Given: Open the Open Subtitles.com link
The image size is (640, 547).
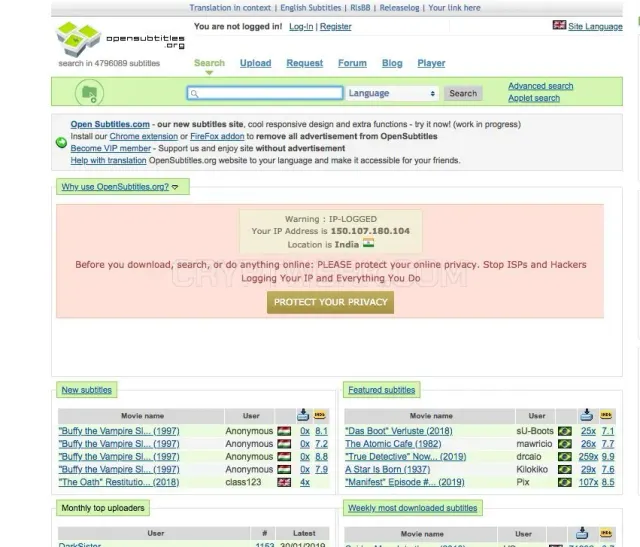Looking at the screenshot, I should [x=110, y=124].
